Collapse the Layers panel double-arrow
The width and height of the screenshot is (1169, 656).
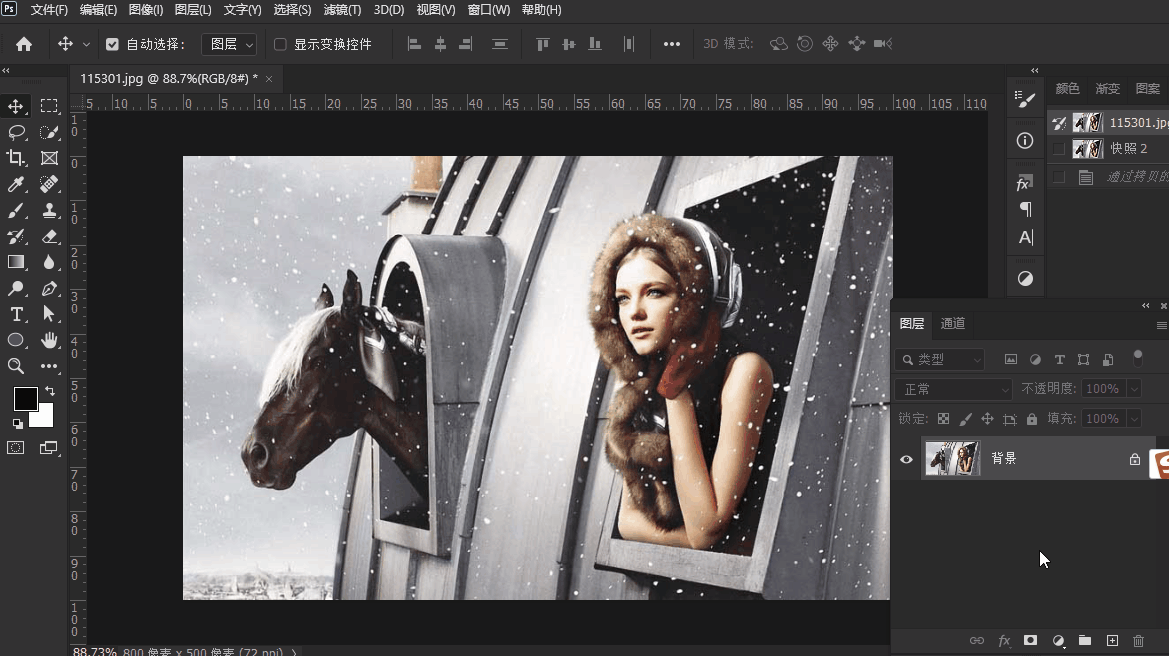pyautogui.click(x=1146, y=306)
